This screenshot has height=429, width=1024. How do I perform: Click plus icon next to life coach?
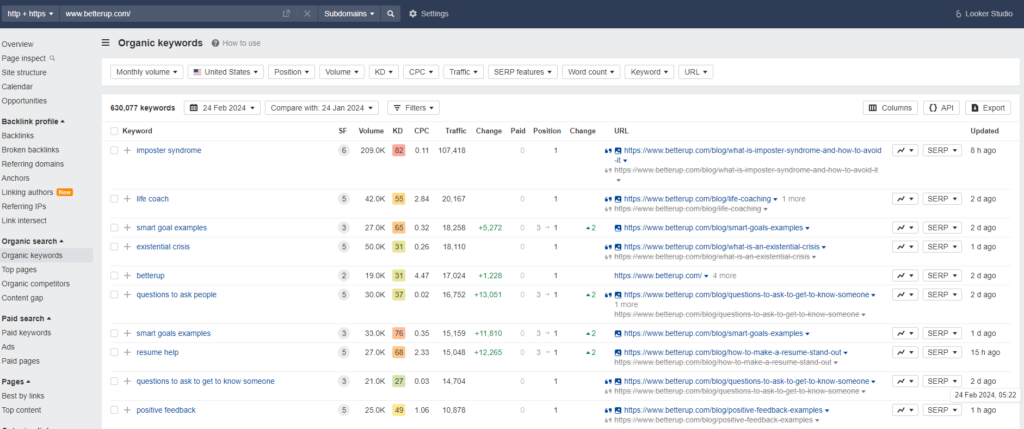(x=127, y=199)
